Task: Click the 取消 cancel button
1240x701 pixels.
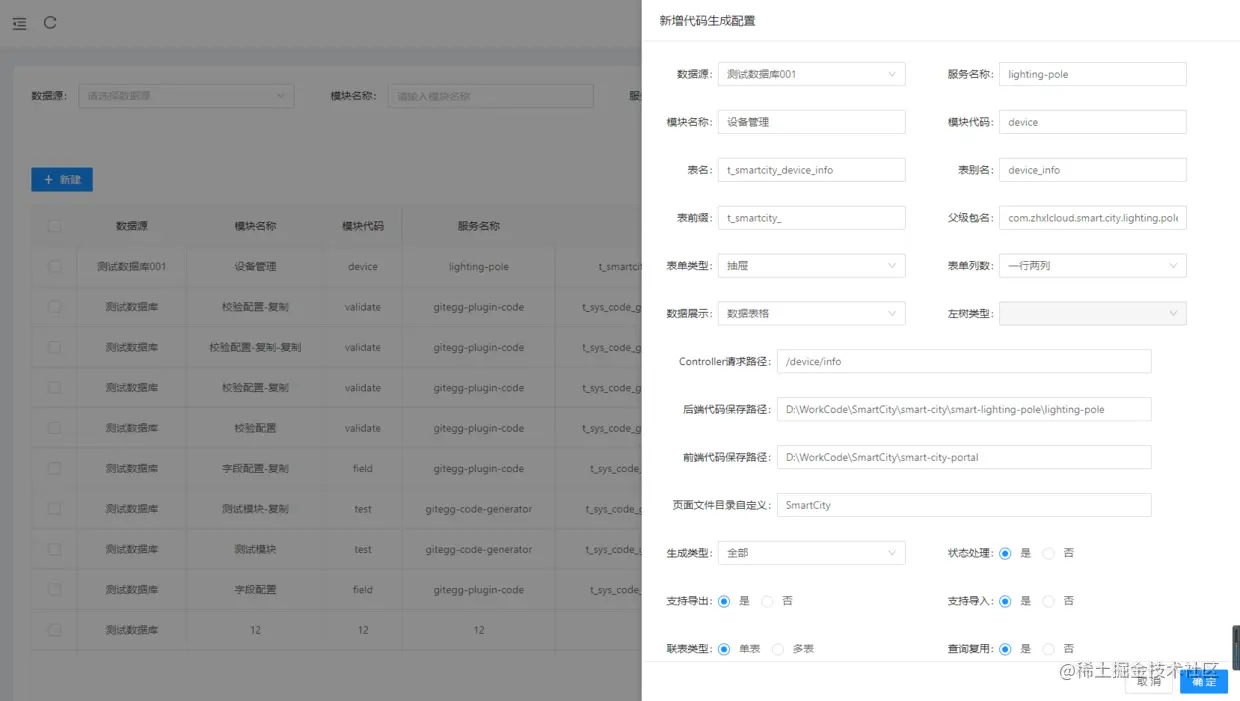Action: coord(1148,681)
